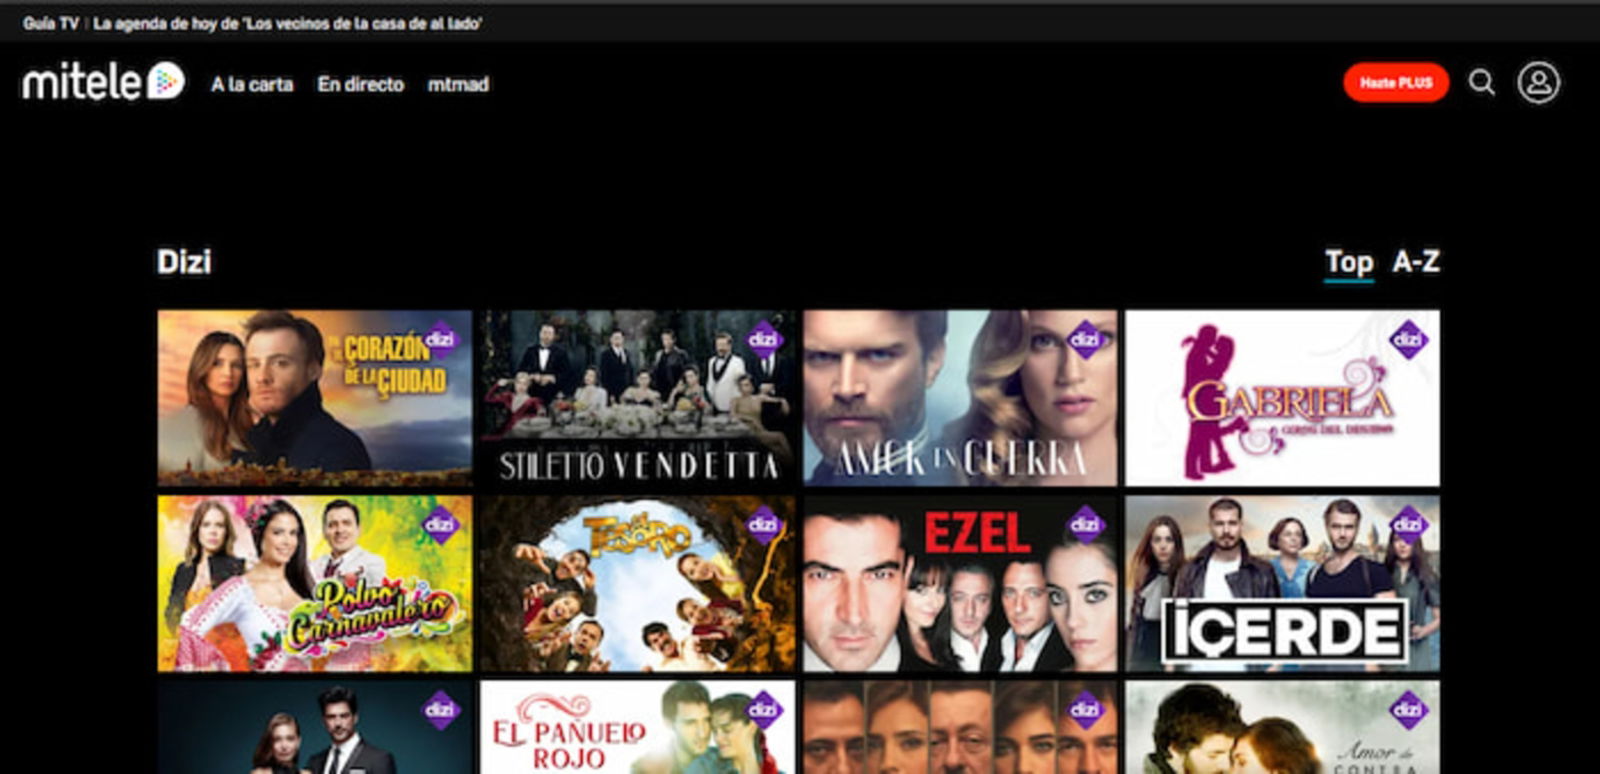Click dizi badge on El Tesoro card

[764, 524]
